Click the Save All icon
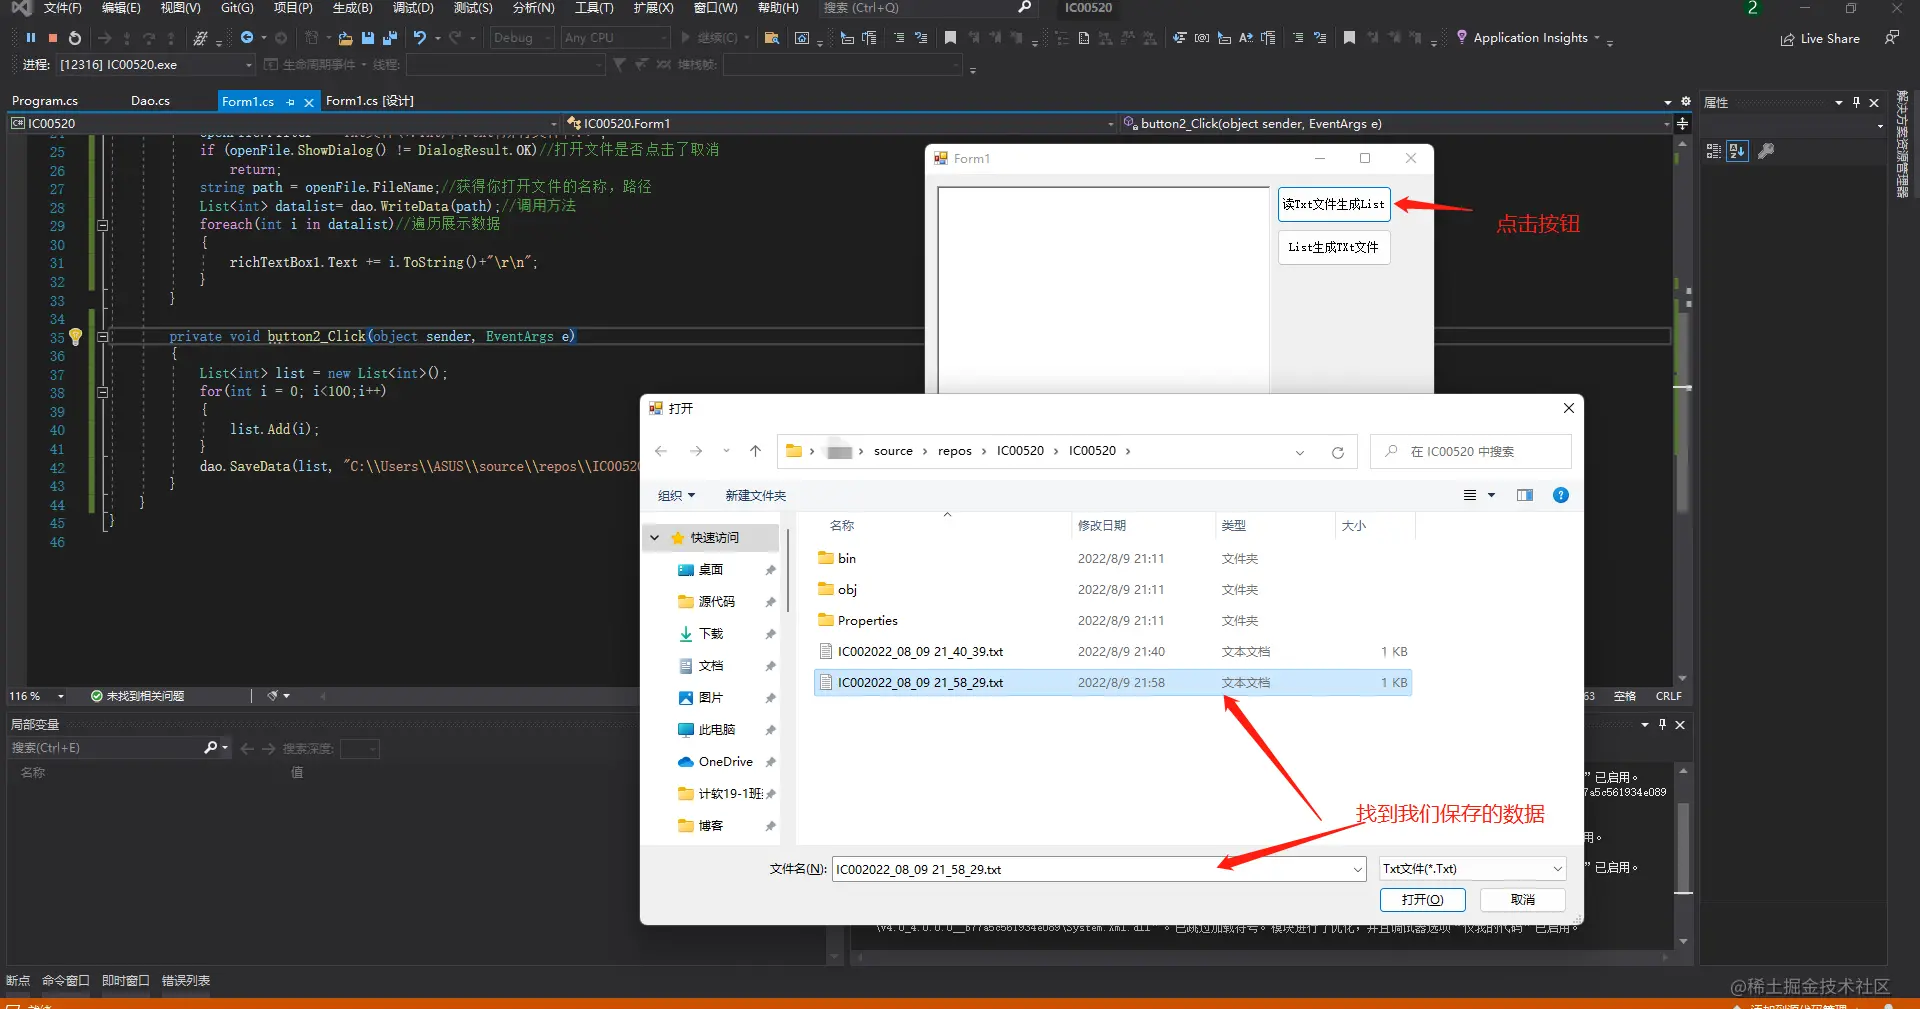Viewport: 1920px width, 1026px height. tap(390, 38)
